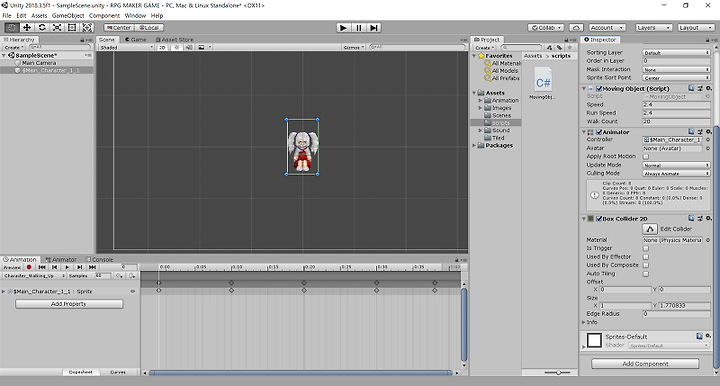720x386 pixels.
Task: Toggle scene audio icon
Action: (x=189, y=47)
